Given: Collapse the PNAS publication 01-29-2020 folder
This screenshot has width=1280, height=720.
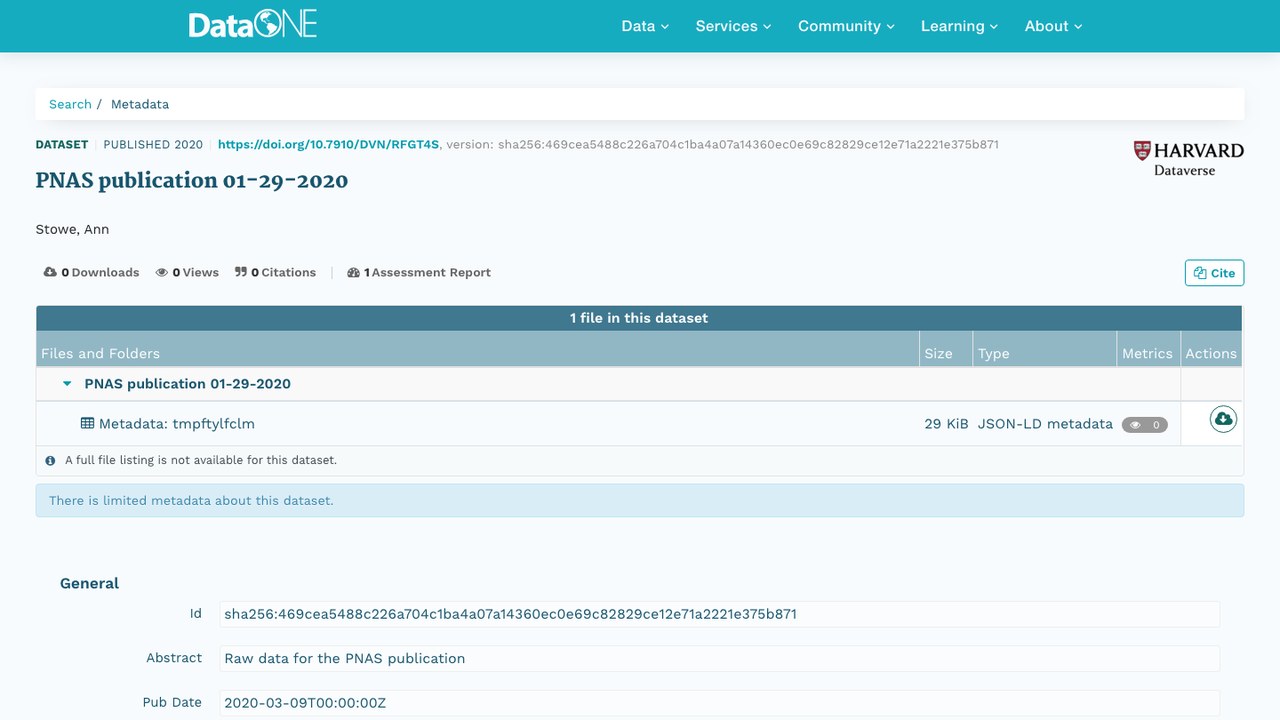Looking at the screenshot, I should coord(67,384).
